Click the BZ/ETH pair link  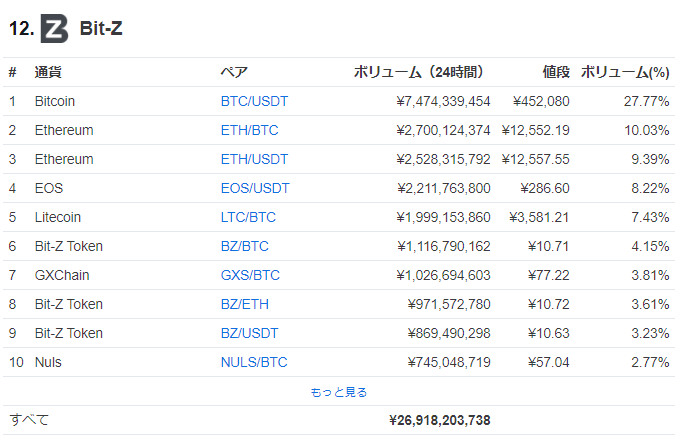[x=245, y=304]
